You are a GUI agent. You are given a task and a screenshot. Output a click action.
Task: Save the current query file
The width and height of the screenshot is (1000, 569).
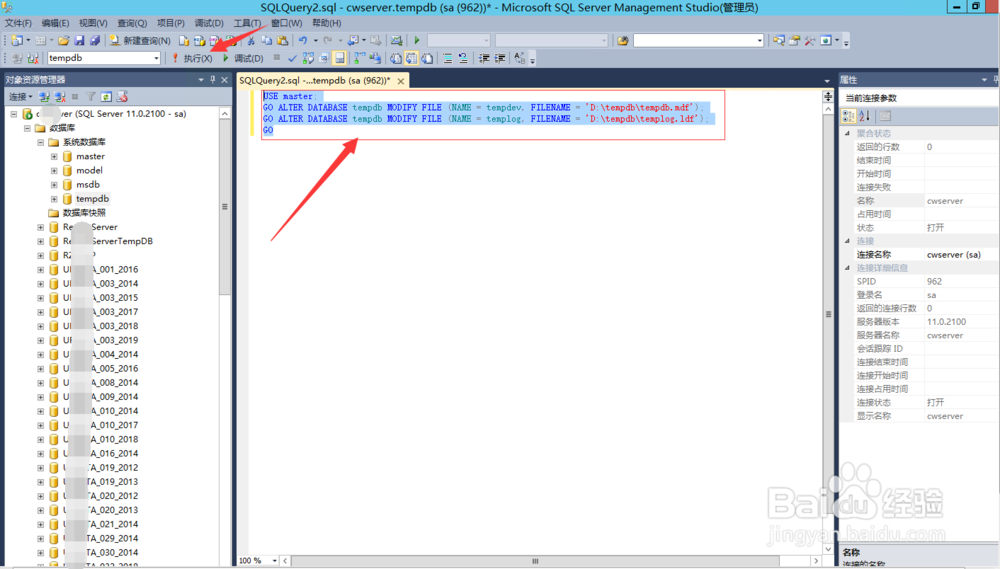point(79,40)
